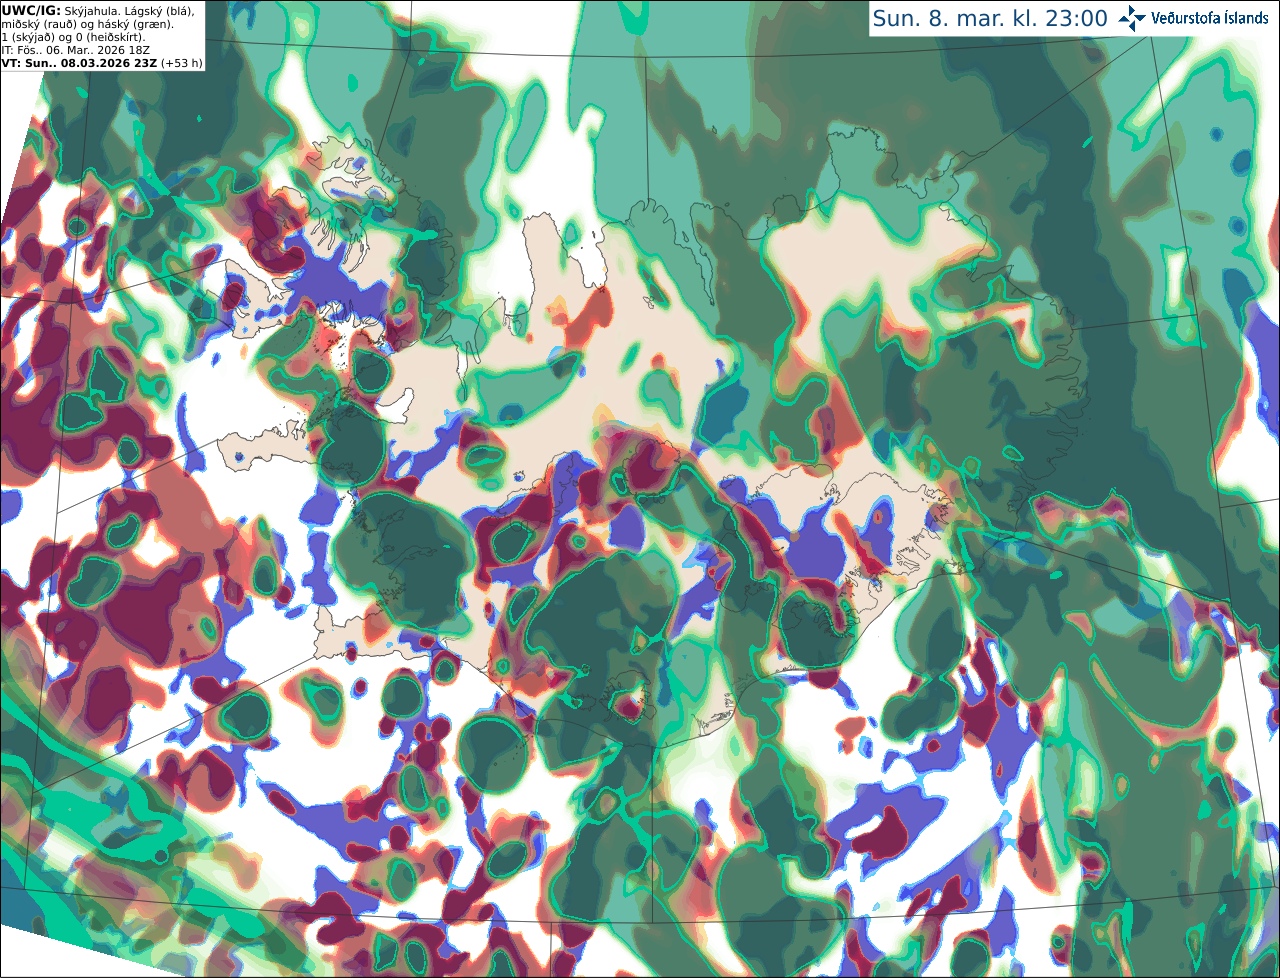Click the 'Veðurstofa Íslands' name text
Viewport: 1280px width, 978px height.
click(1210, 18)
